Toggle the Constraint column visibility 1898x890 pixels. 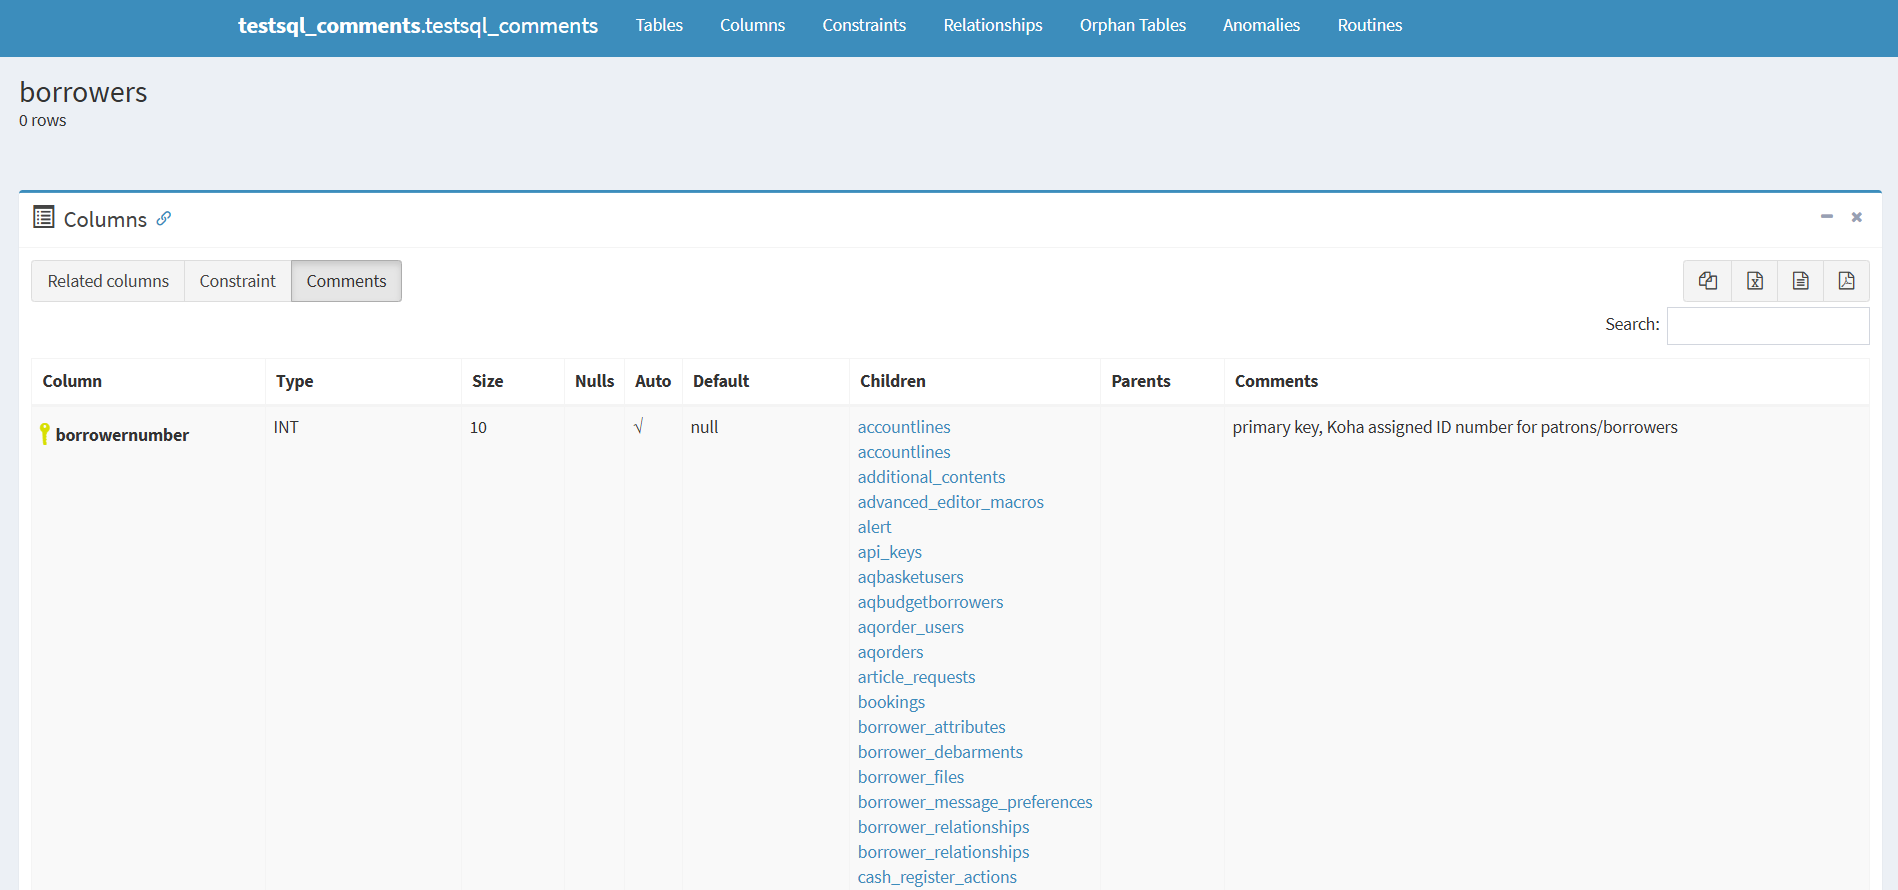[x=237, y=281]
